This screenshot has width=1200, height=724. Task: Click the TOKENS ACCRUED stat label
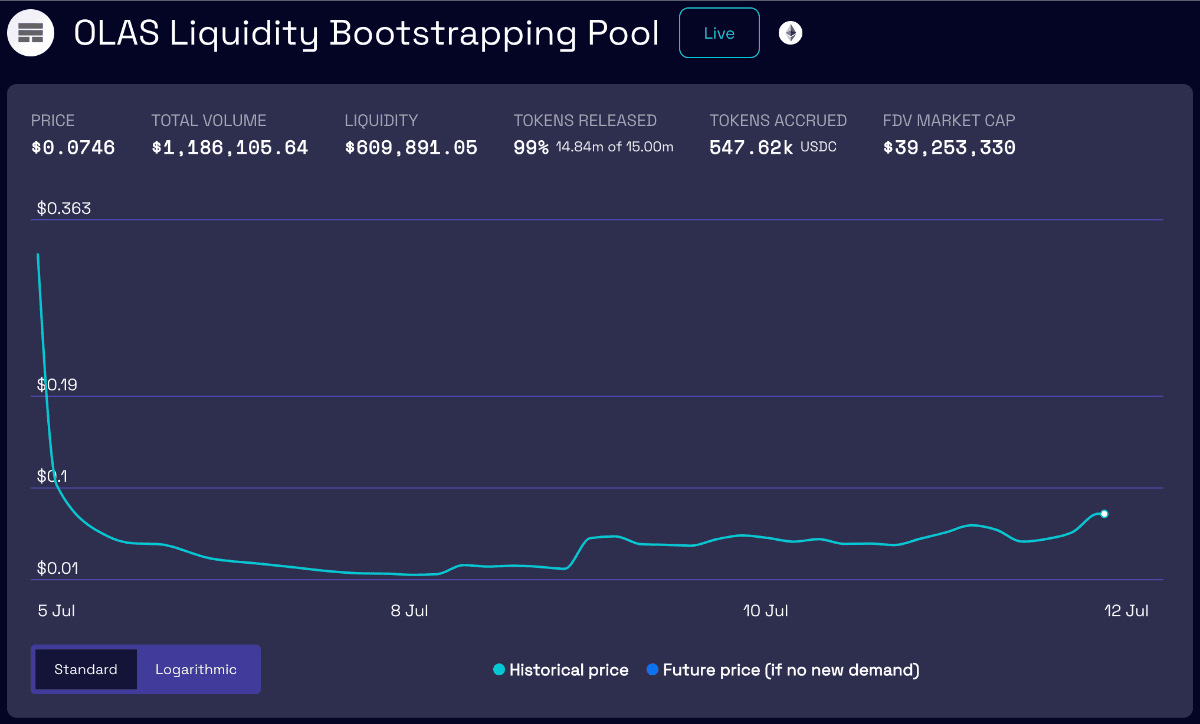point(778,120)
